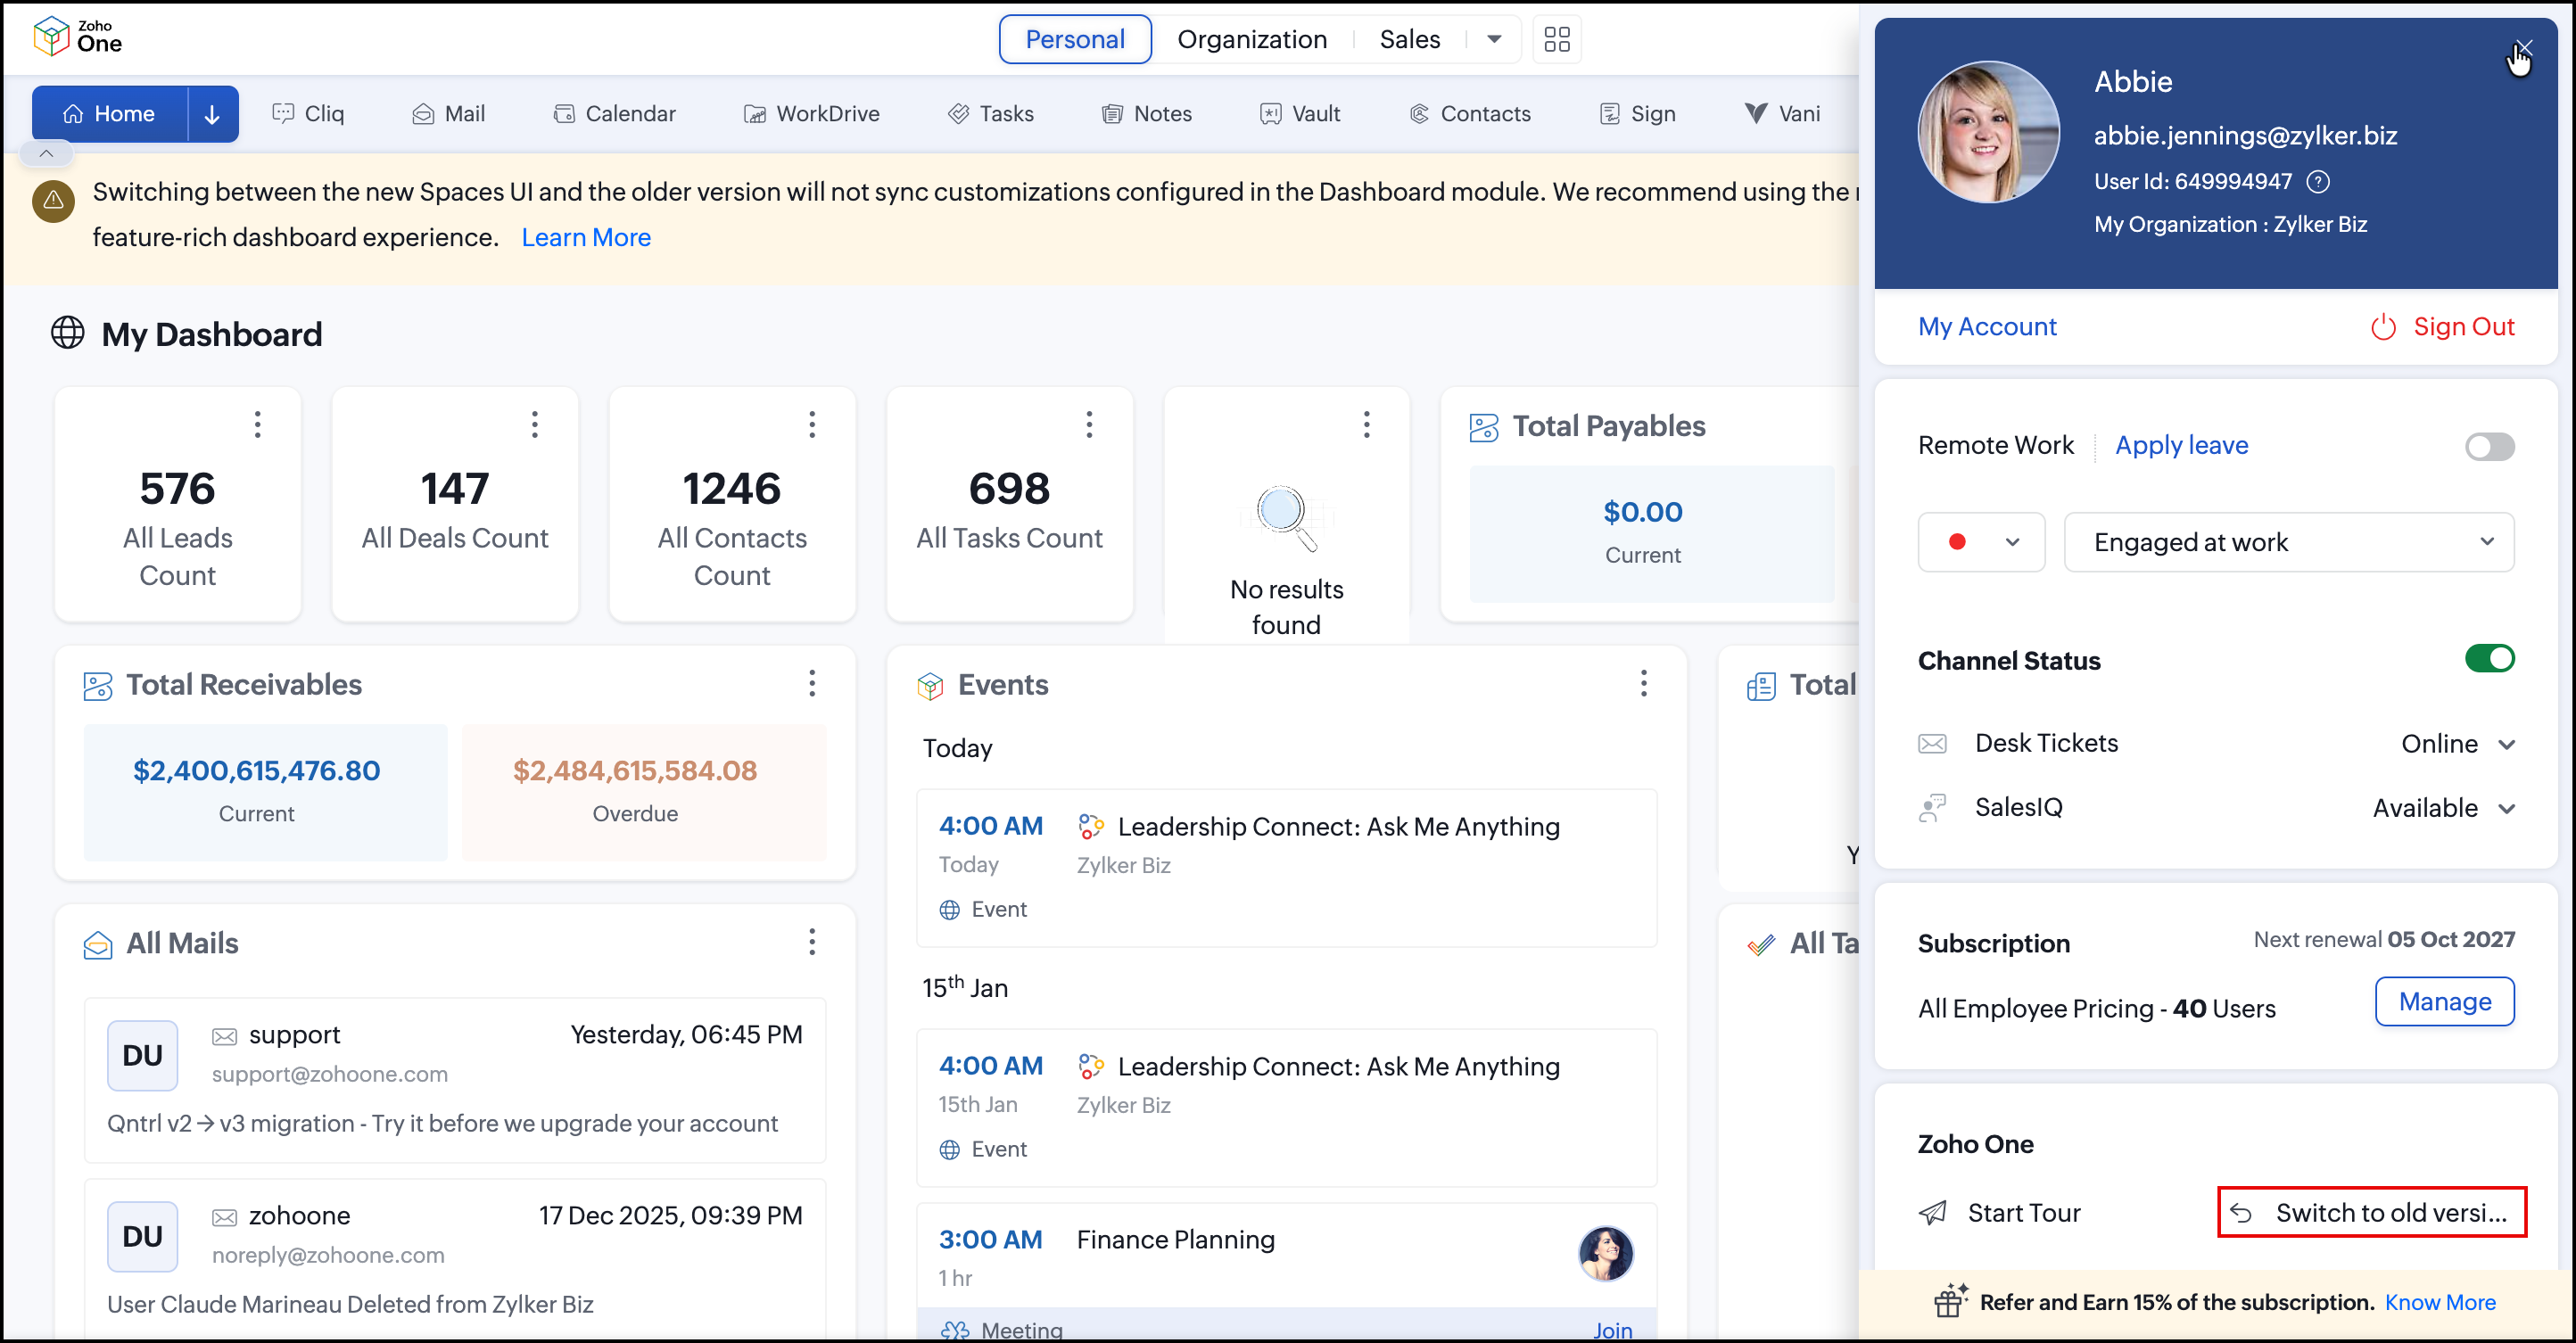
Task: Collapse the top navigation bar chevron
Action: (x=46, y=154)
